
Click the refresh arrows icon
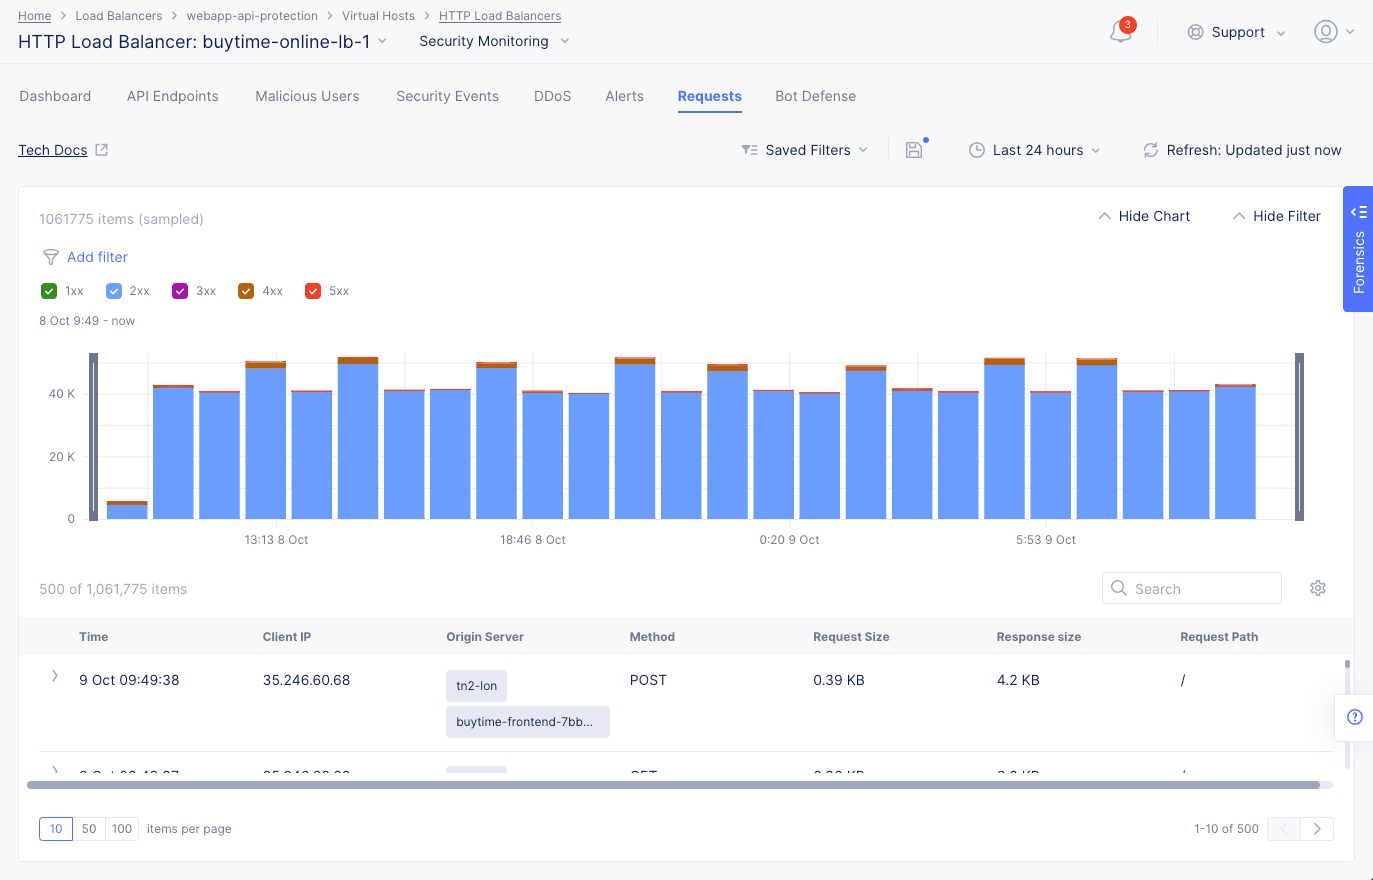click(1151, 150)
